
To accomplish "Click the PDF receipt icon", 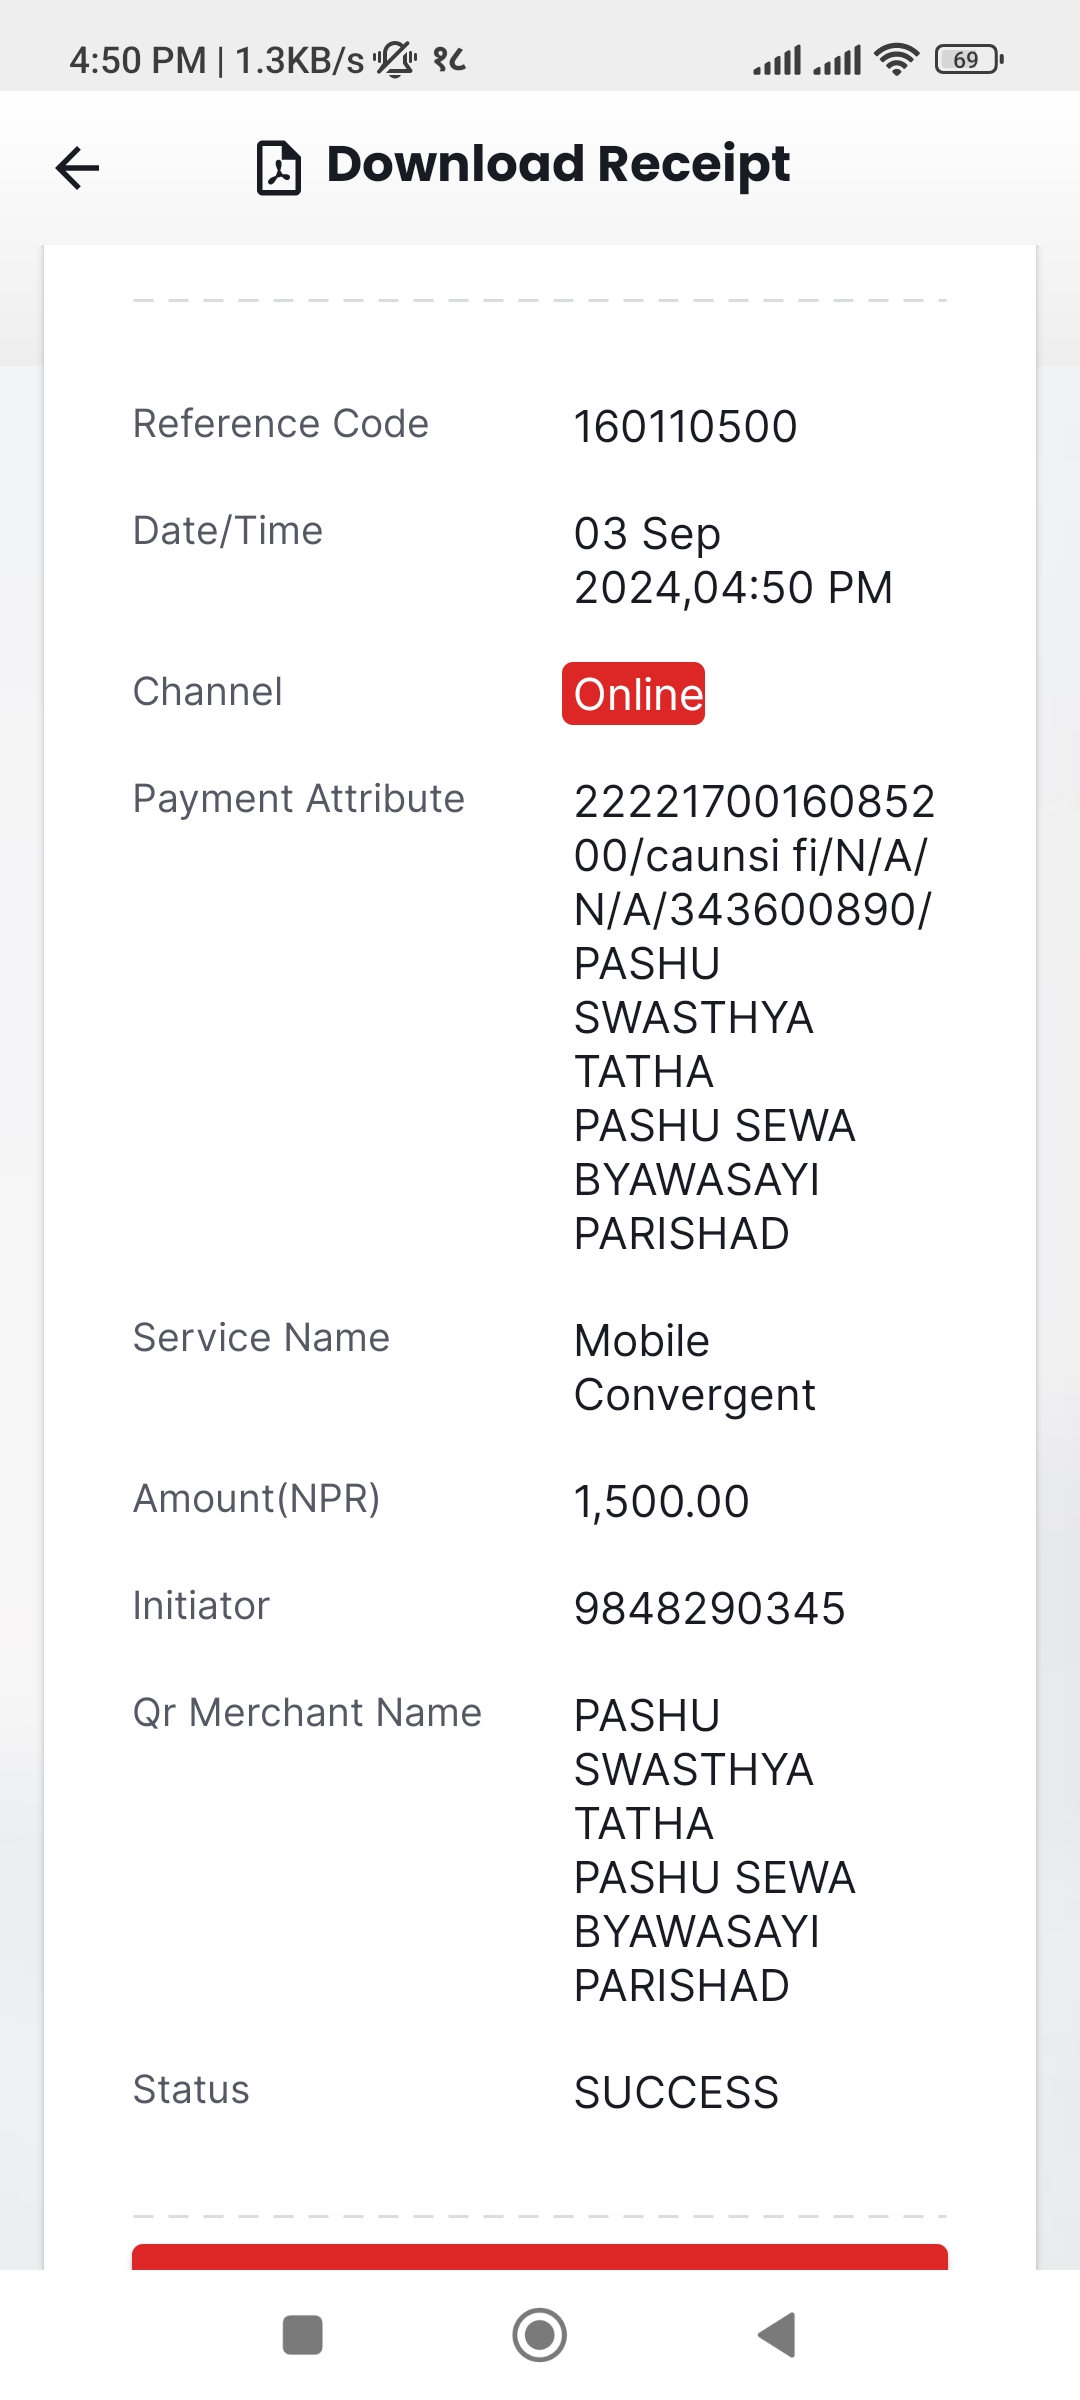I will [x=279, y=167].
